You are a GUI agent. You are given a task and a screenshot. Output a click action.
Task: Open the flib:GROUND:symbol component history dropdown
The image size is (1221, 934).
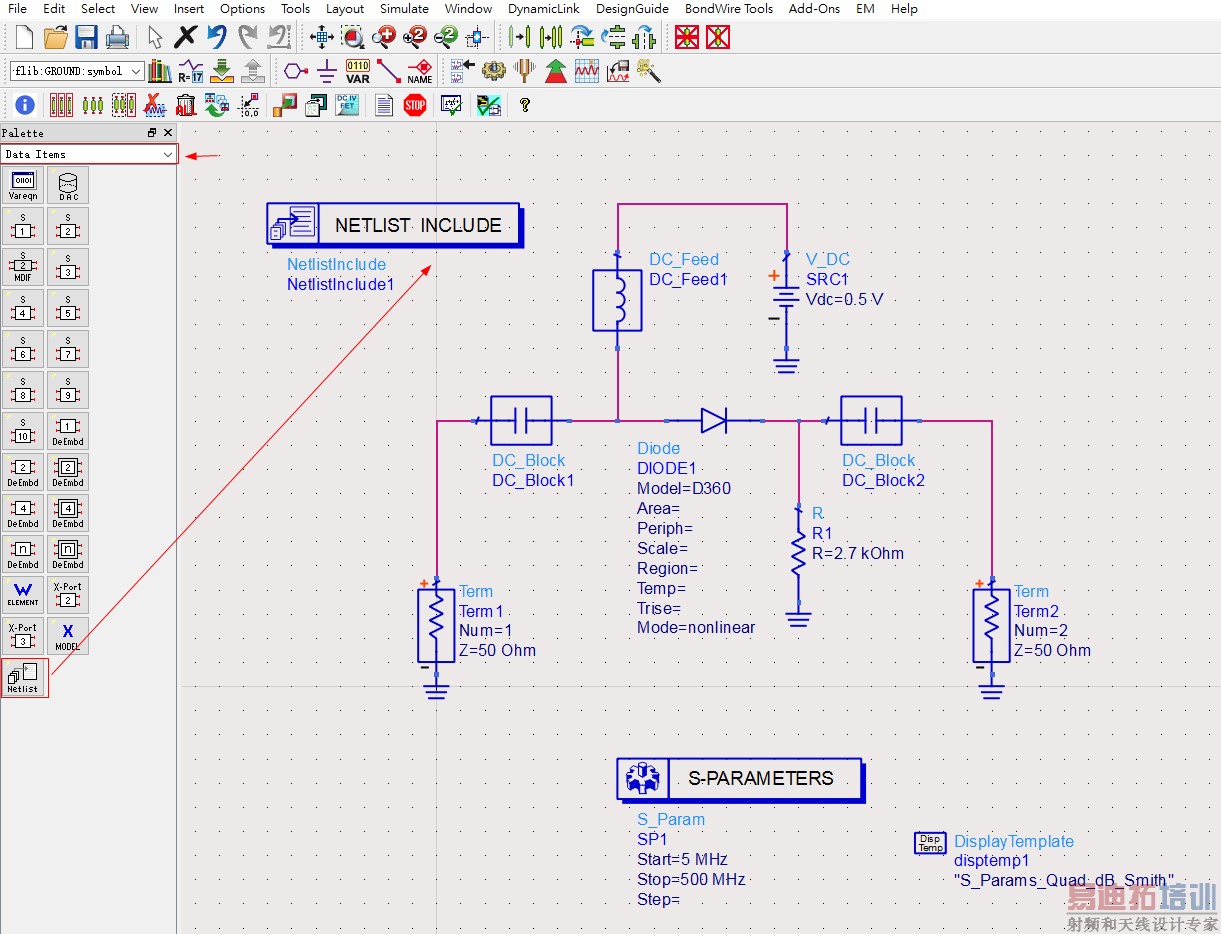136,71
